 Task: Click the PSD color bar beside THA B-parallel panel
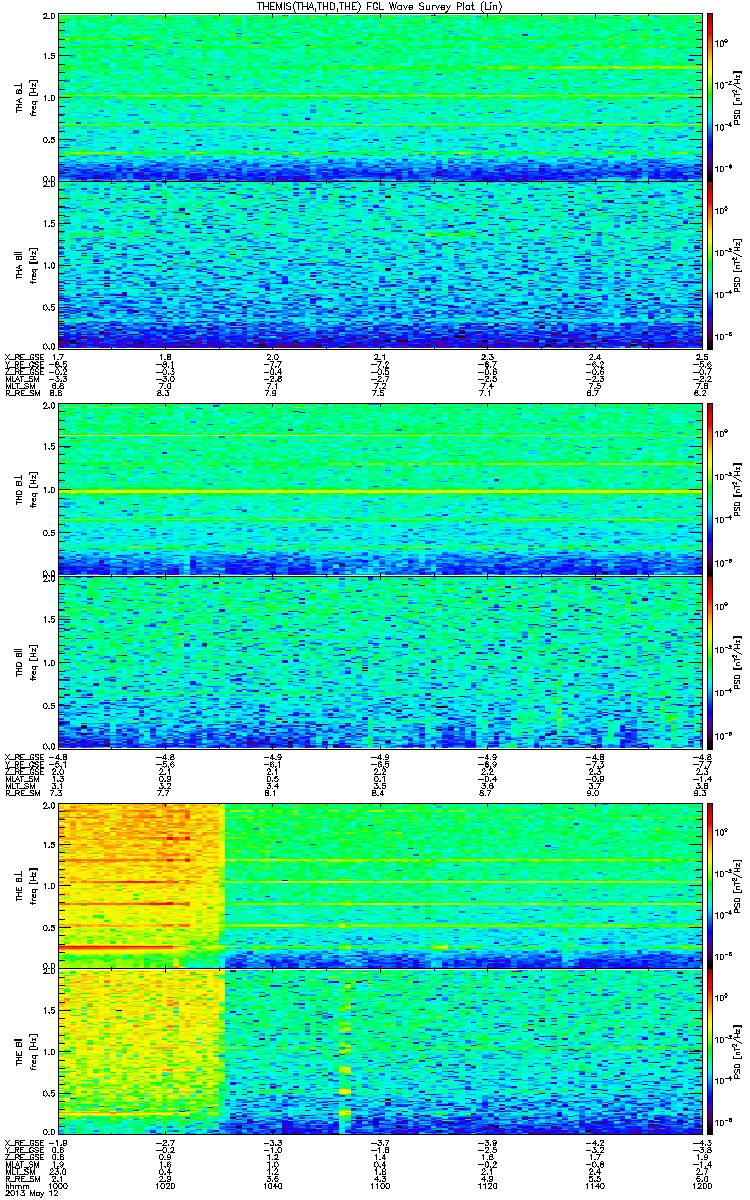tap(710, 265)
